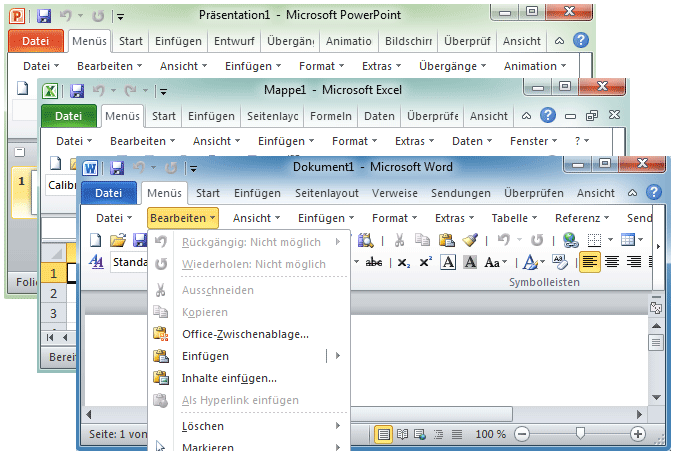Screen dimensions: 680x460
Task: Select Office-Zwischenablage from the Bearbeiten menu
Action: tap(245, 334)
